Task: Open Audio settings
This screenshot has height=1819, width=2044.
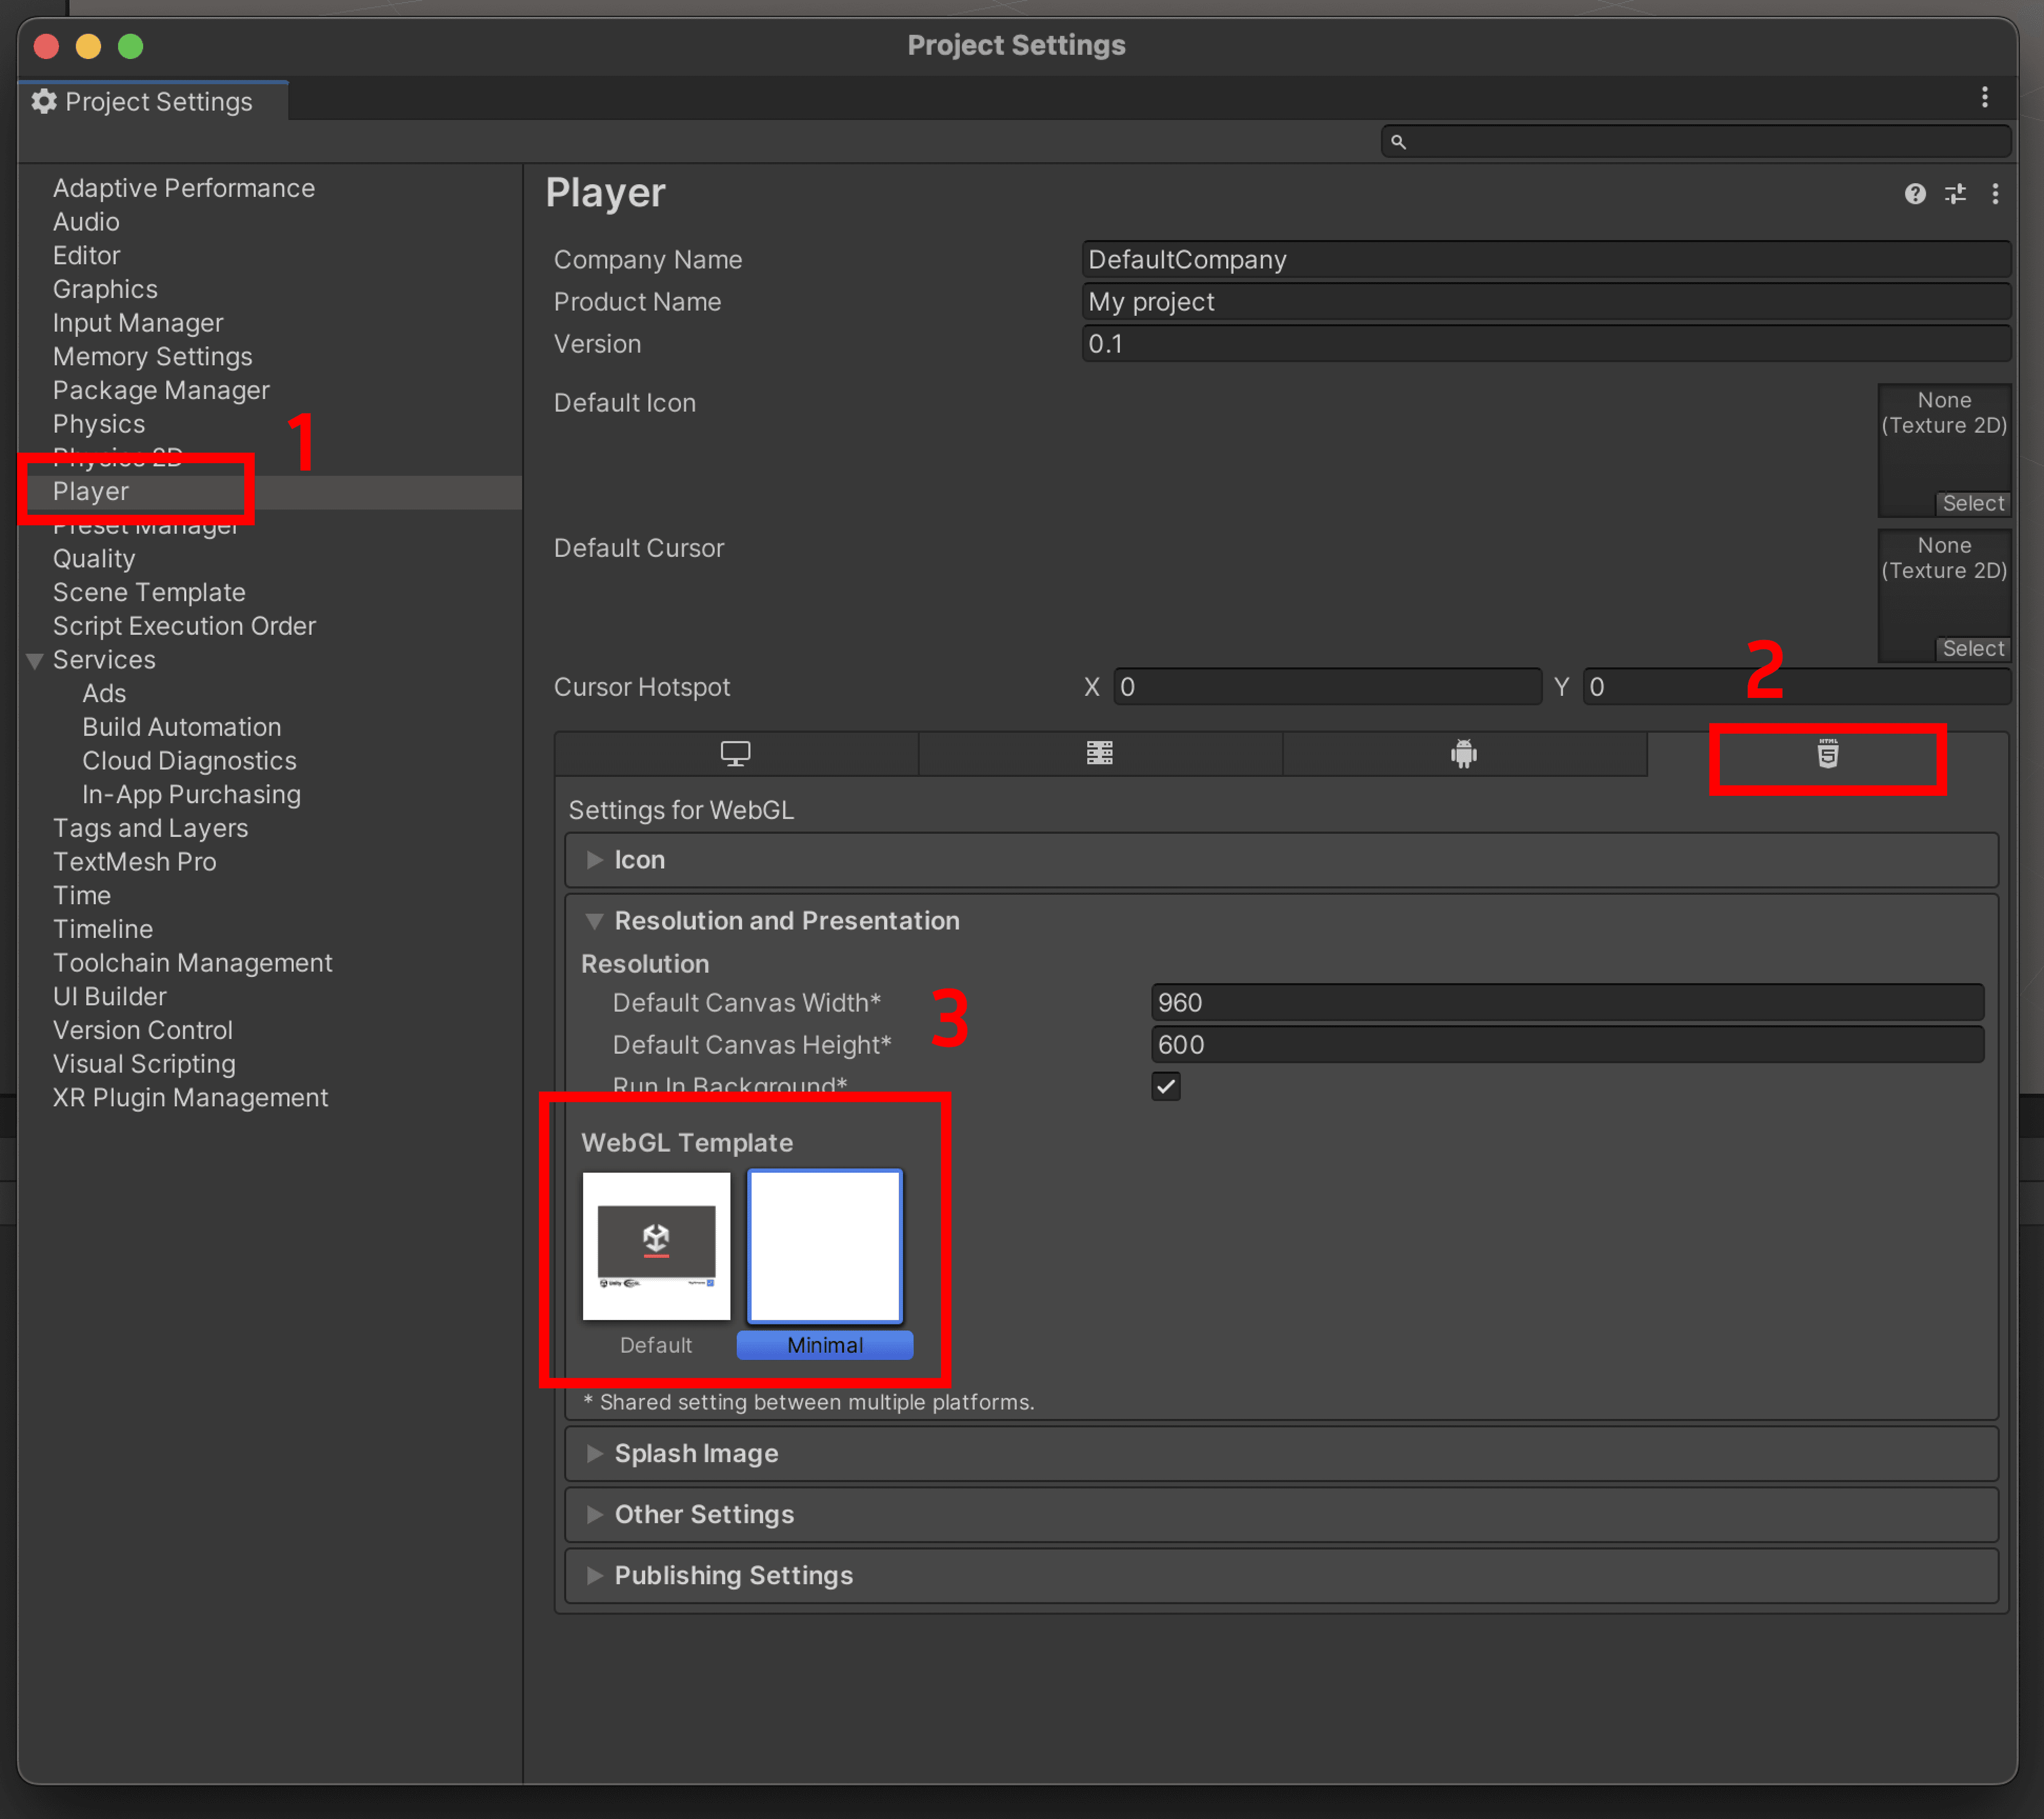Action: click(x=86, y=222)
